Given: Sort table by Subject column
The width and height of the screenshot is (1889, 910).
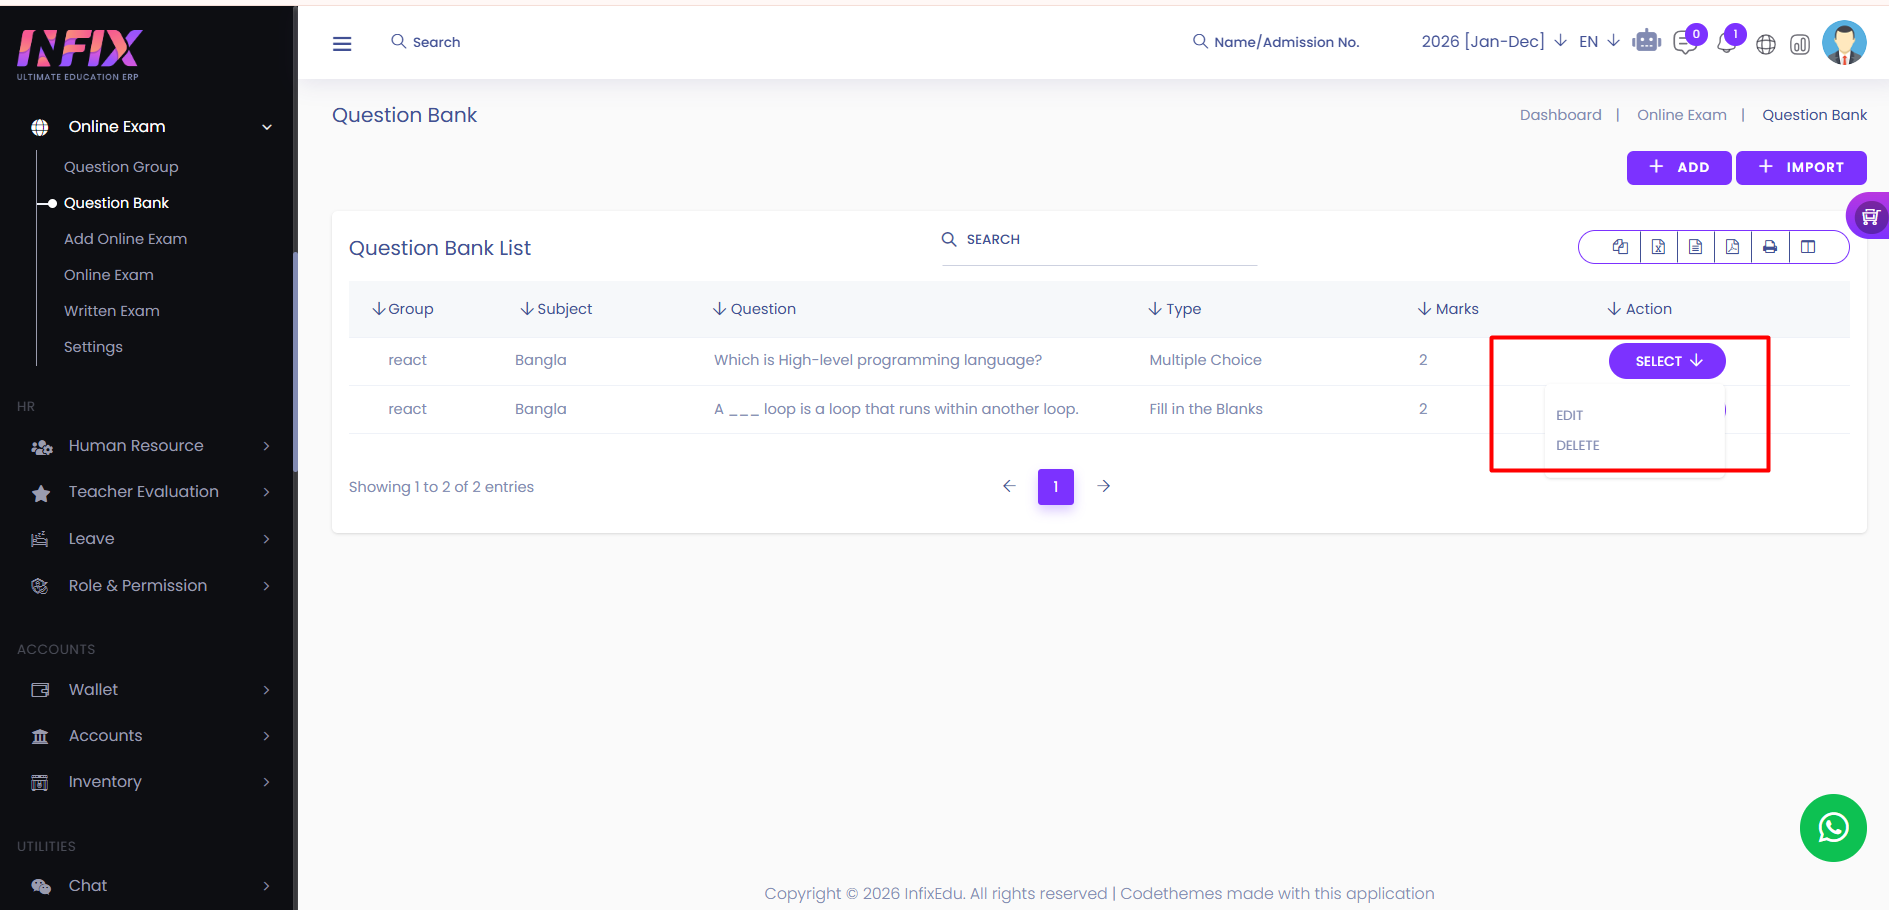Looking at the screenshot, I should [556, 309].
